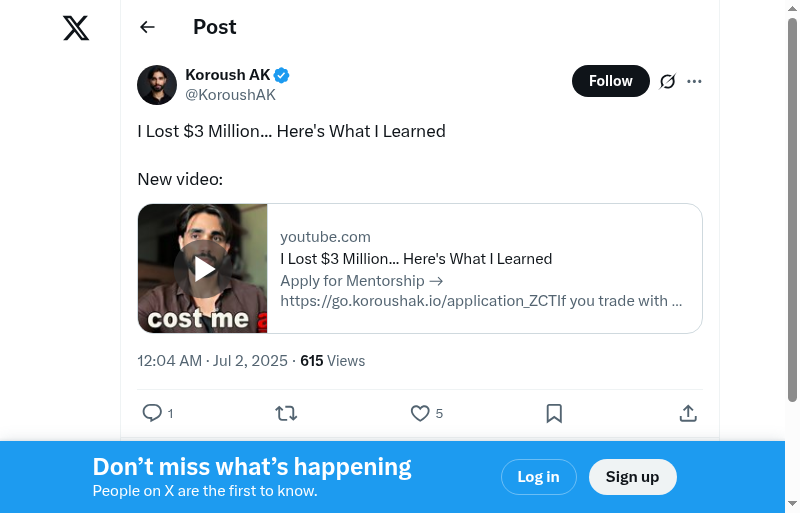Click the Grok explain icon

pyautogui.click(x=668, y=82)
